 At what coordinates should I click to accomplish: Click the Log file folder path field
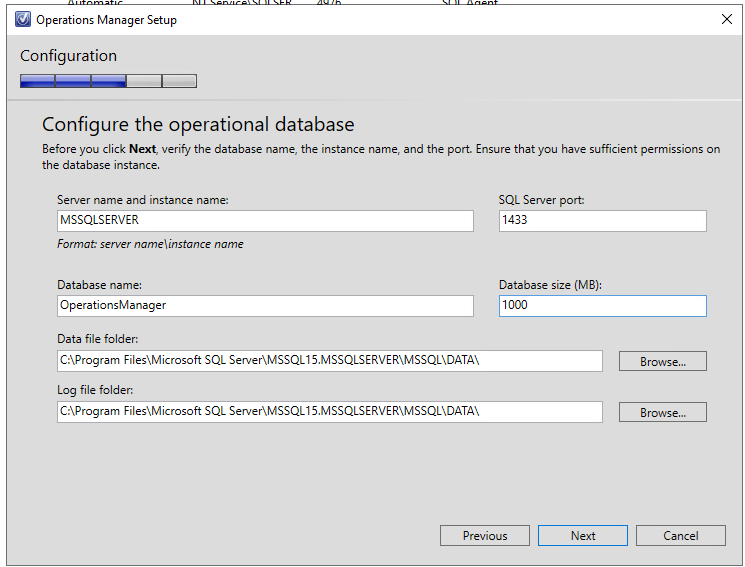(330, 412)
